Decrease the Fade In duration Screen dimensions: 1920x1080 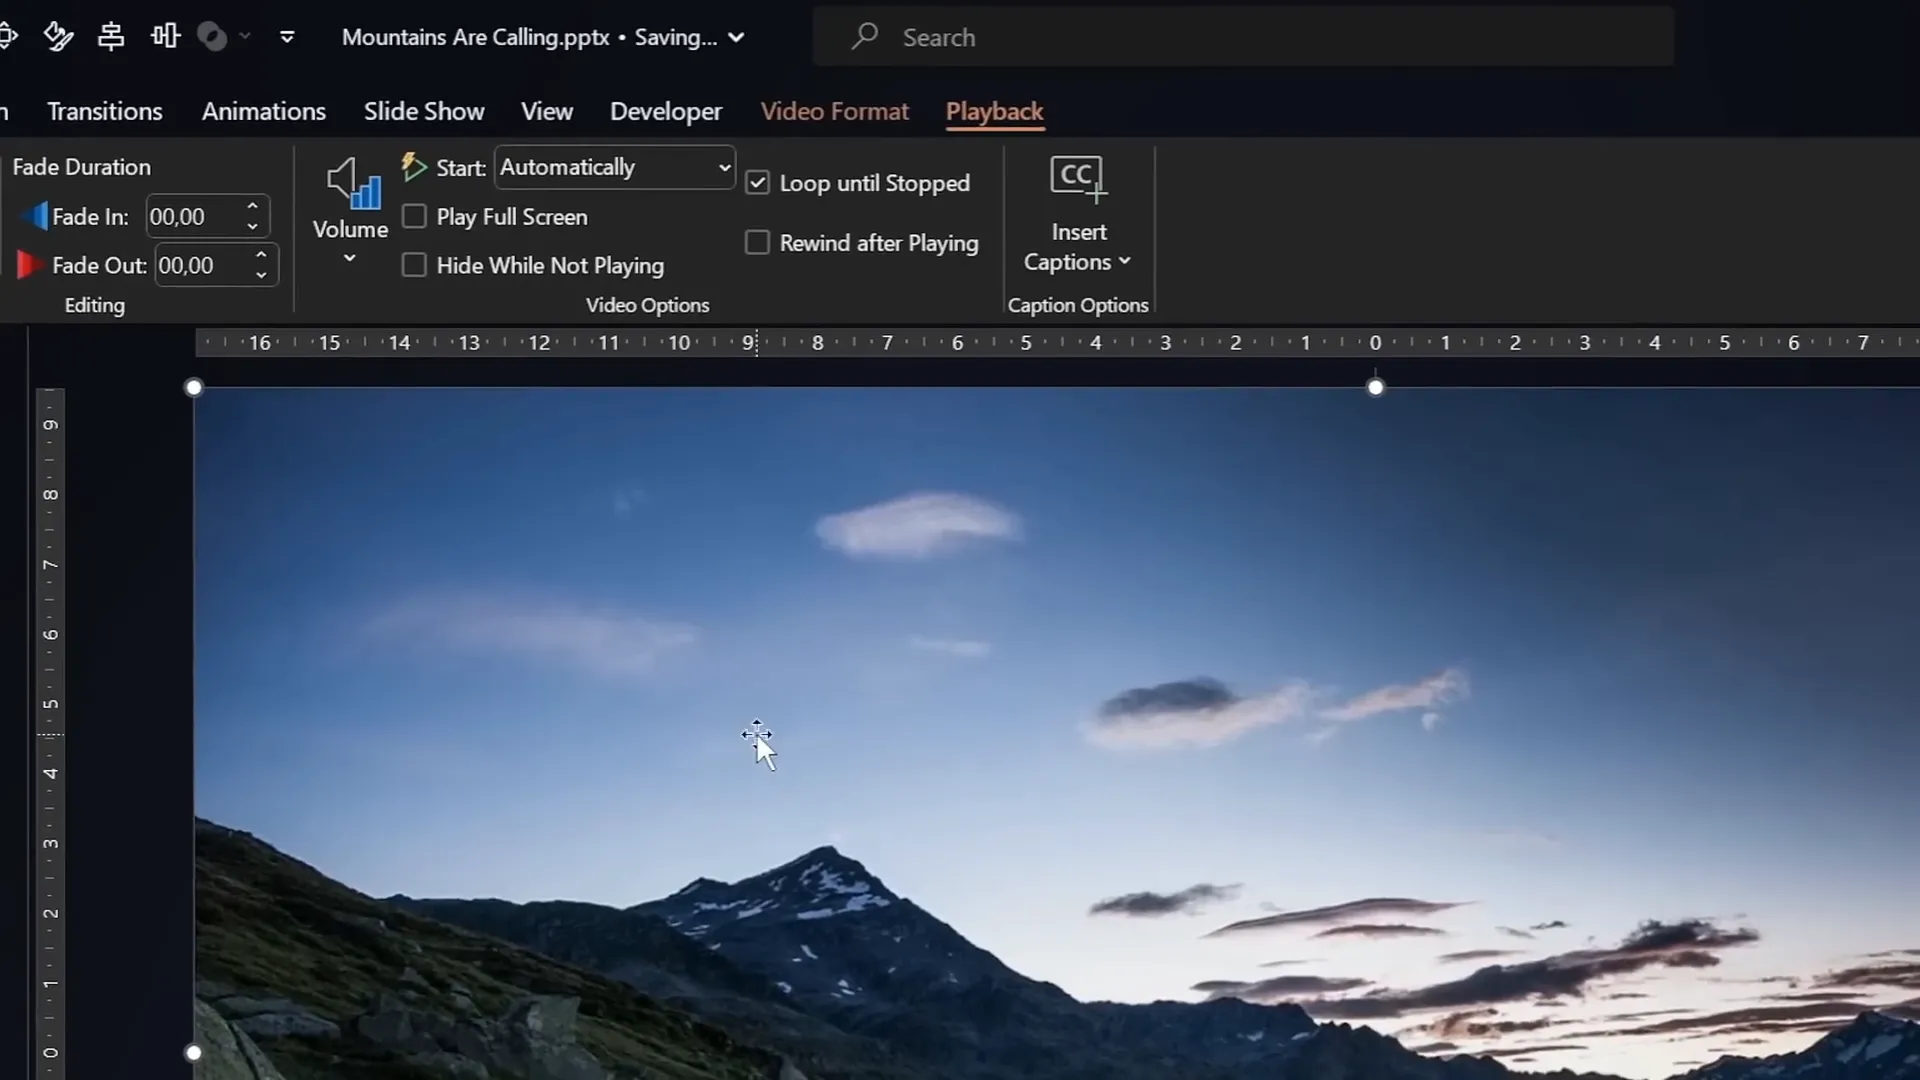(x=253, y=227)
